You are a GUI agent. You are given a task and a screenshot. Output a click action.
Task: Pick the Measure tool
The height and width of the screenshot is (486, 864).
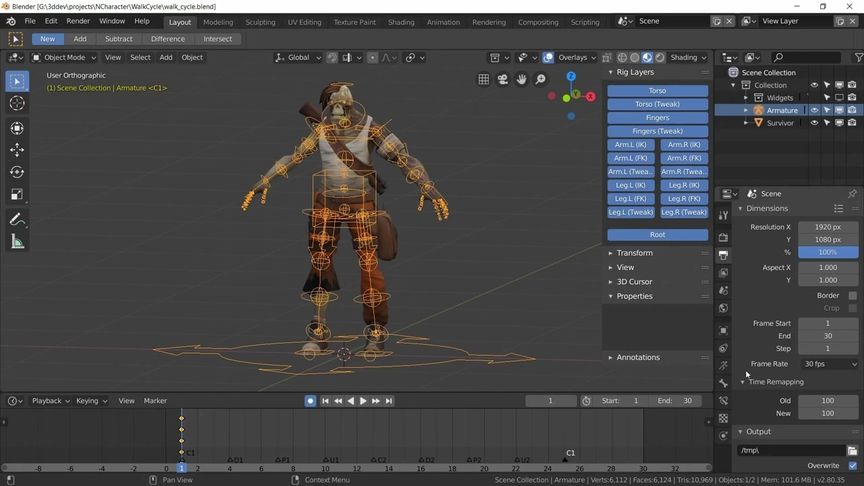click(x=17, y=242)
